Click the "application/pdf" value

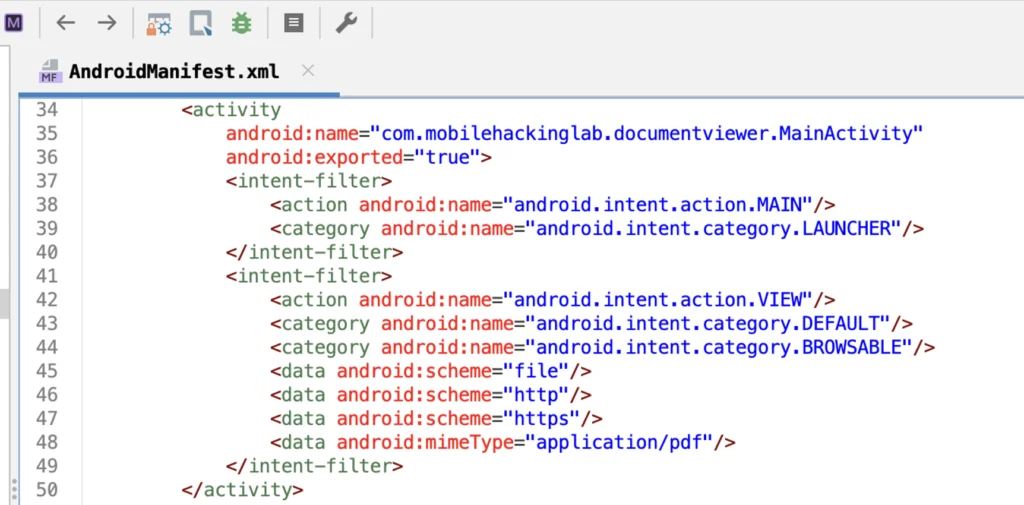[x=618, y=442]
